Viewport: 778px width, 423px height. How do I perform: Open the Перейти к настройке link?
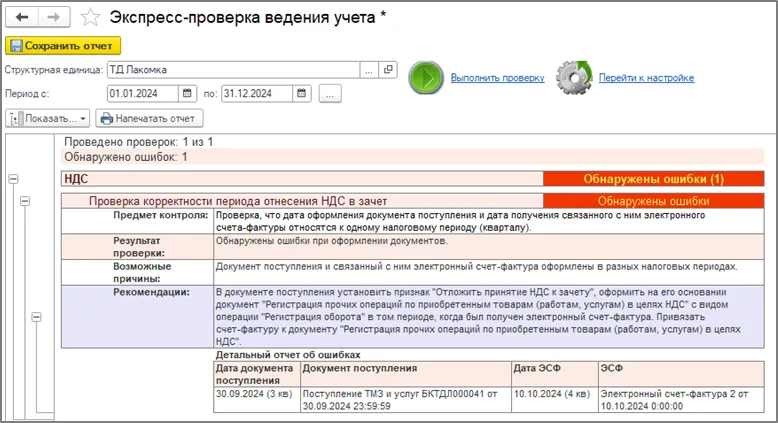646,78
